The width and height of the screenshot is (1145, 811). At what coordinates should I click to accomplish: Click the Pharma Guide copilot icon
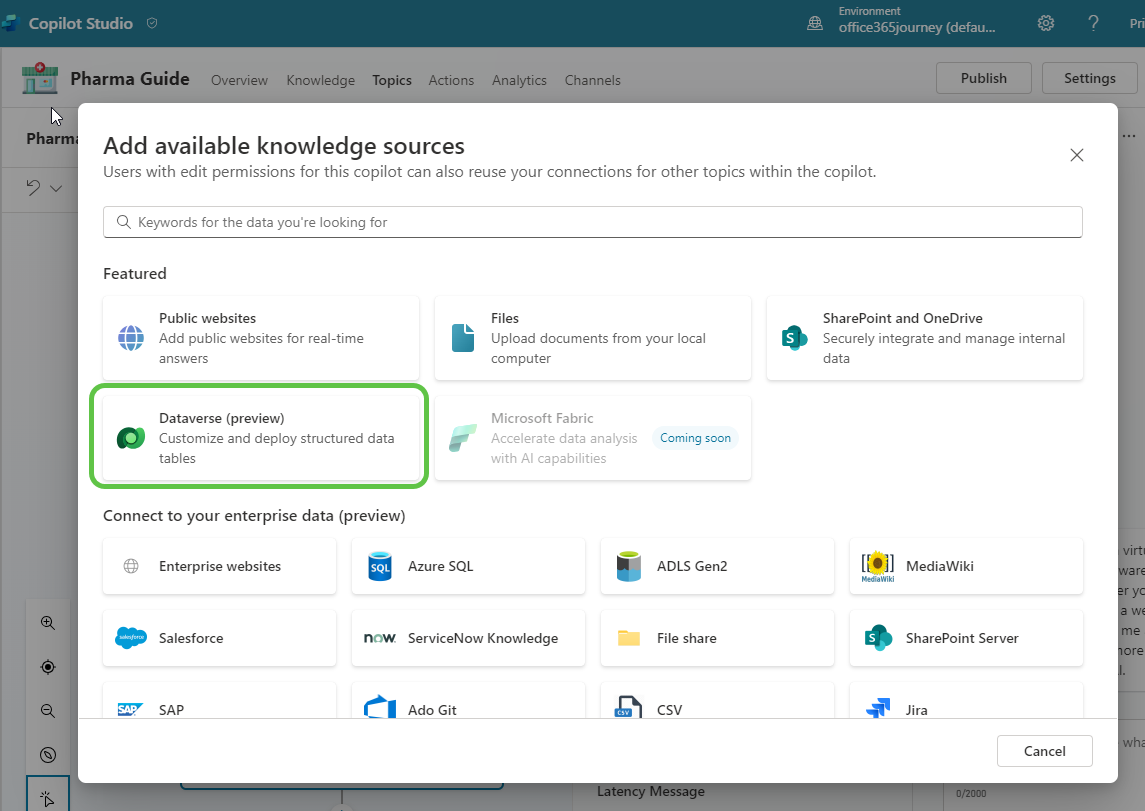[x=37, y=78]
